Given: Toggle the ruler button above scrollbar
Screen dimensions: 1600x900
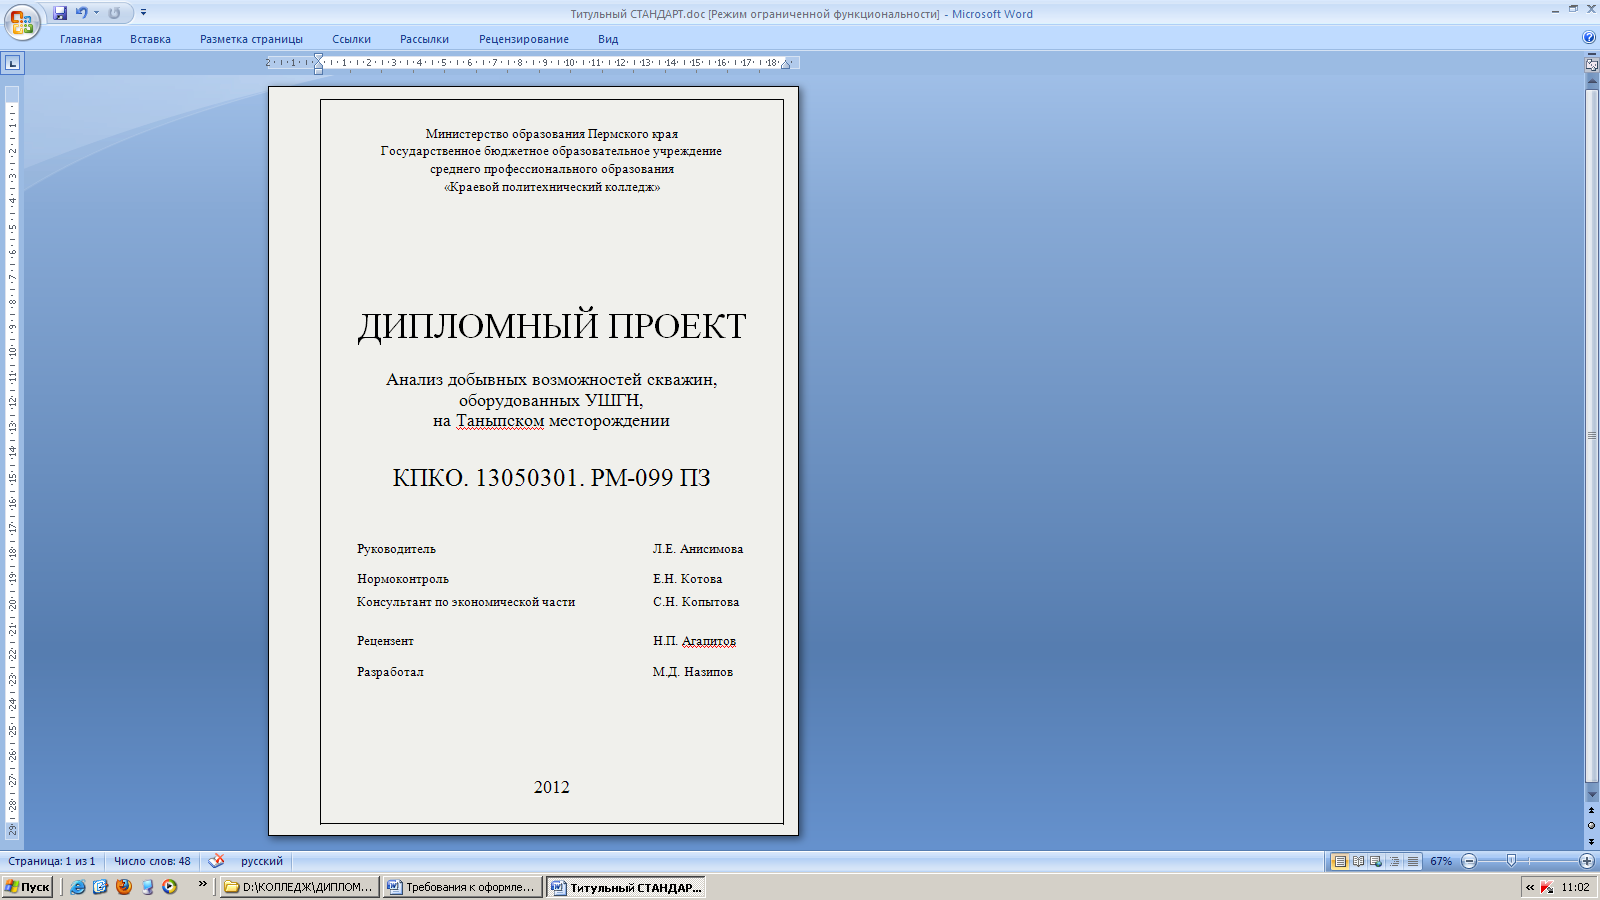Looking at the screenshot, I should click(x=1591, y=64).
